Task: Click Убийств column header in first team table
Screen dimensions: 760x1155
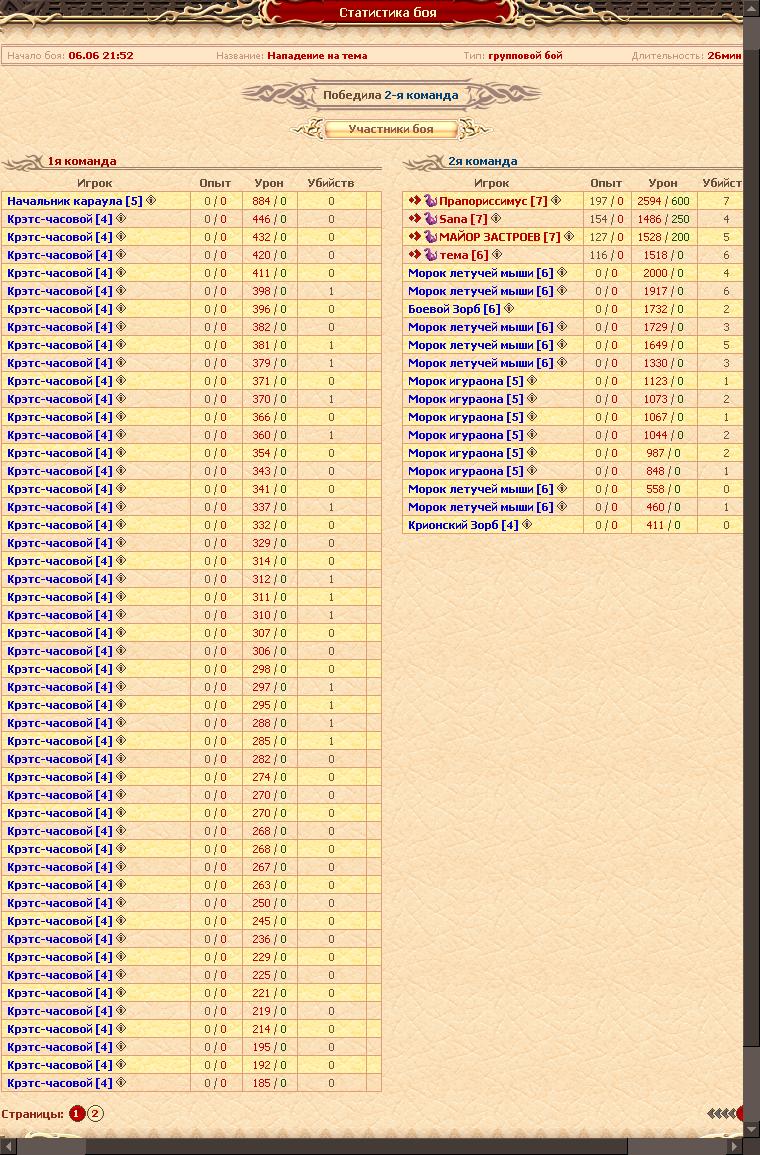Action: click(x=331, y=183)
